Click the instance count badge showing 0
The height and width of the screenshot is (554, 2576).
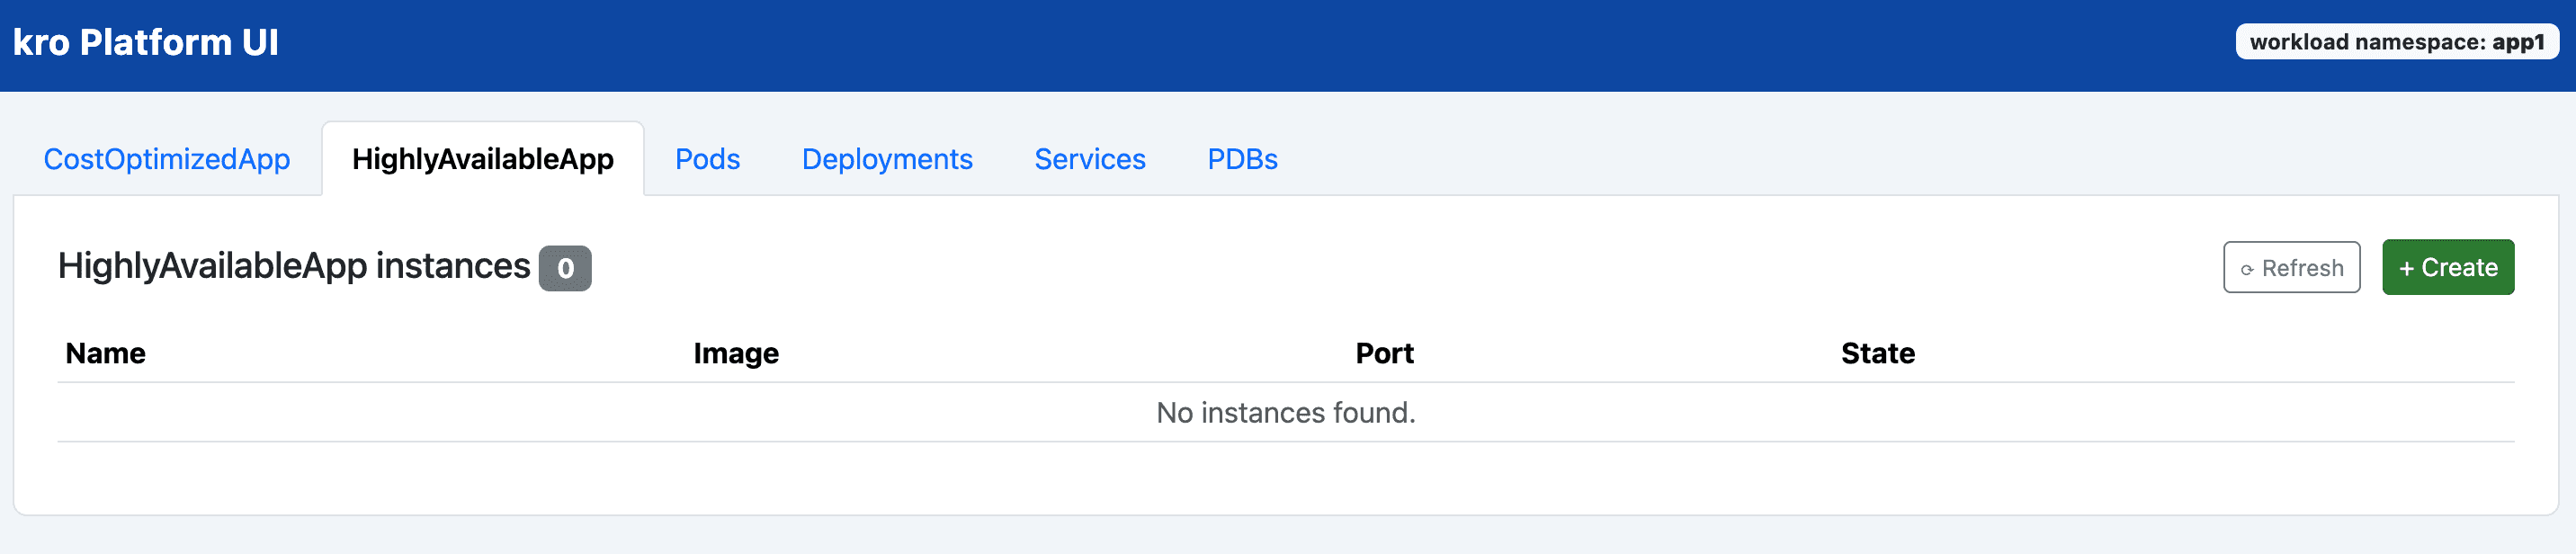tap(565, 268)
